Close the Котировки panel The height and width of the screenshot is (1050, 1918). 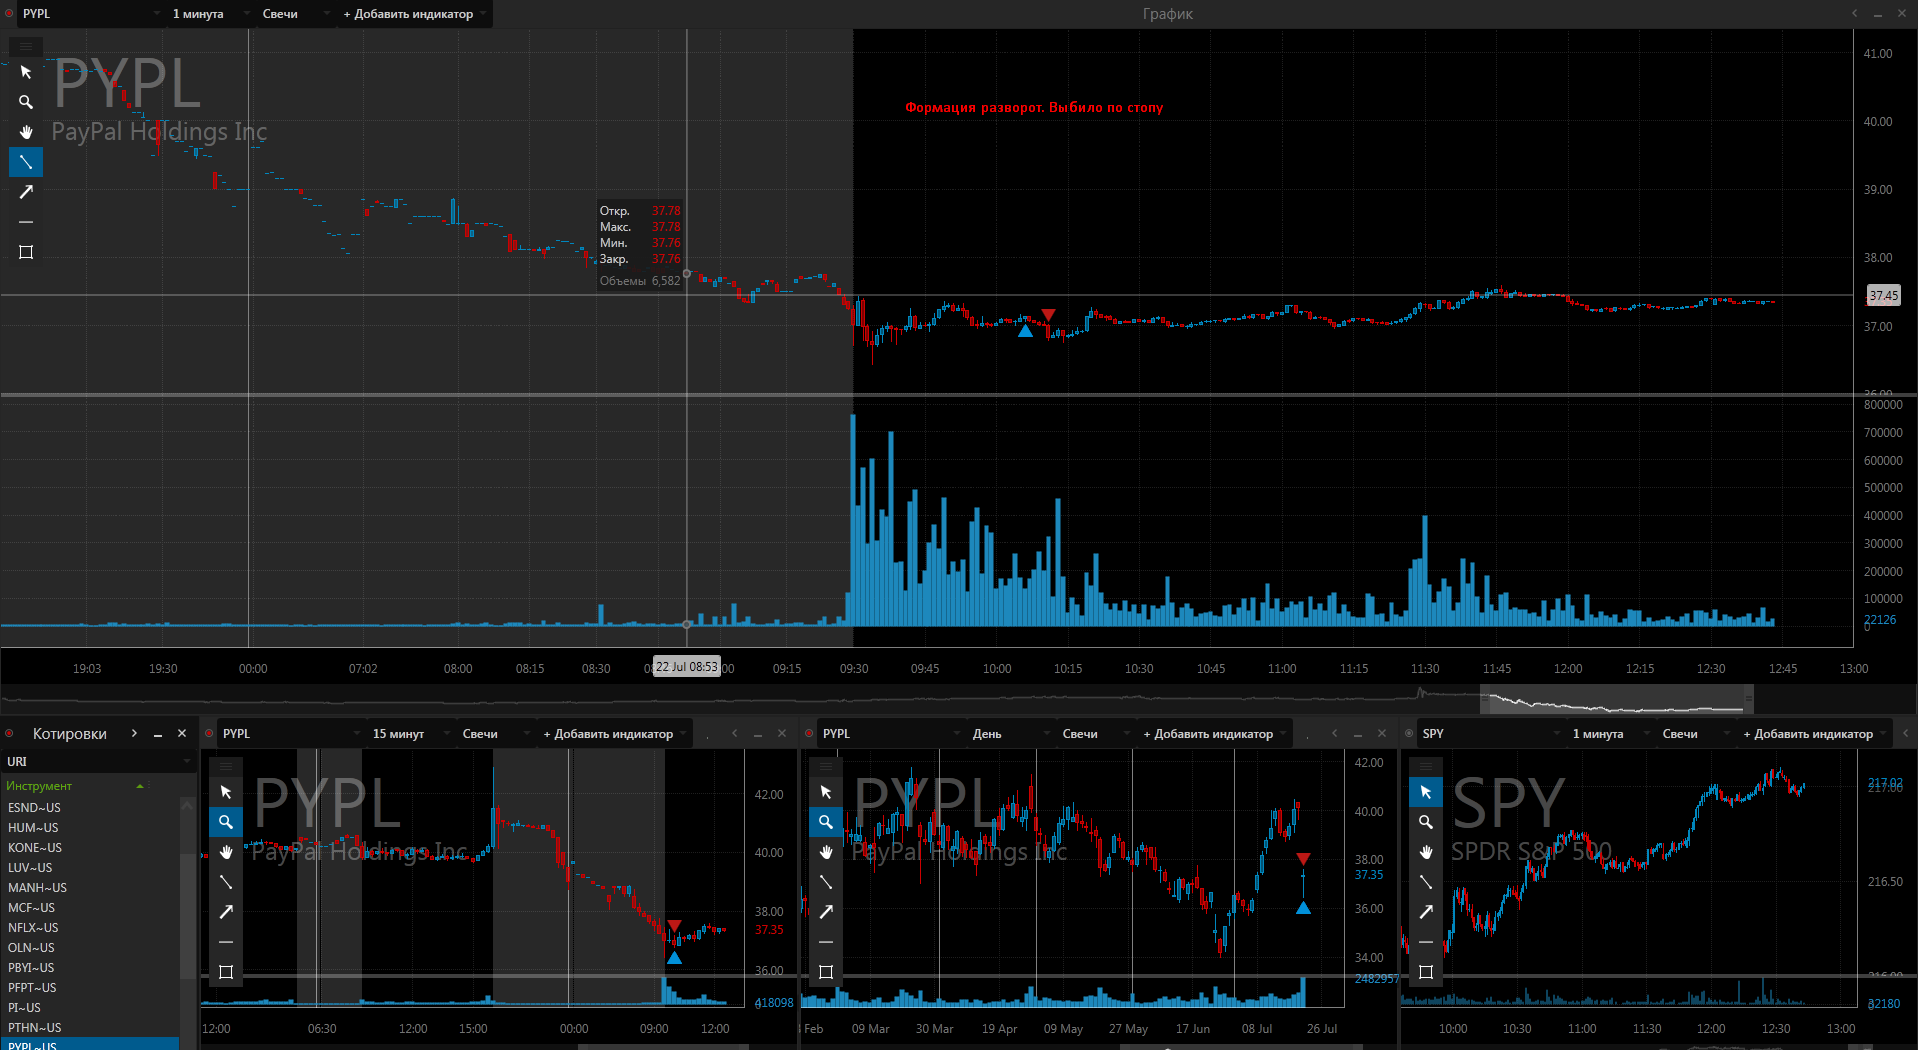[x=182, y=734]
